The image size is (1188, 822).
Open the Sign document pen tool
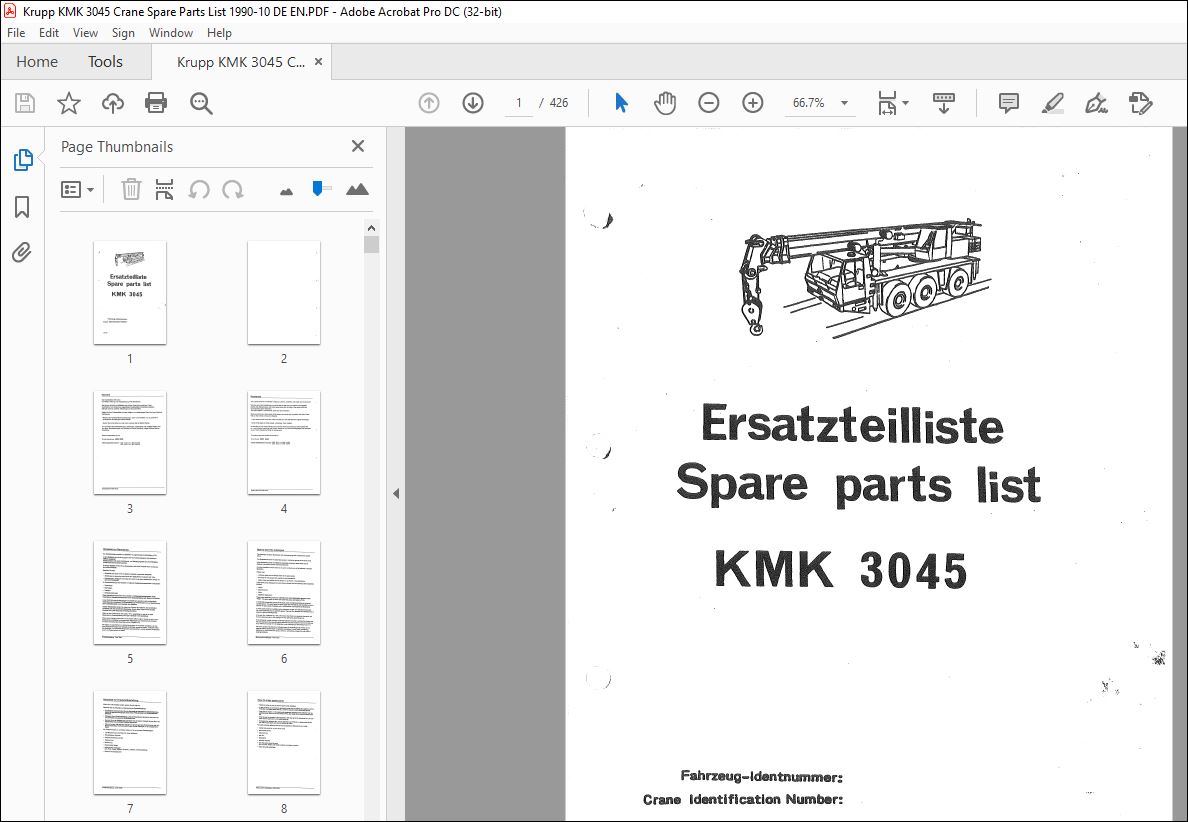pos(1096,103)
